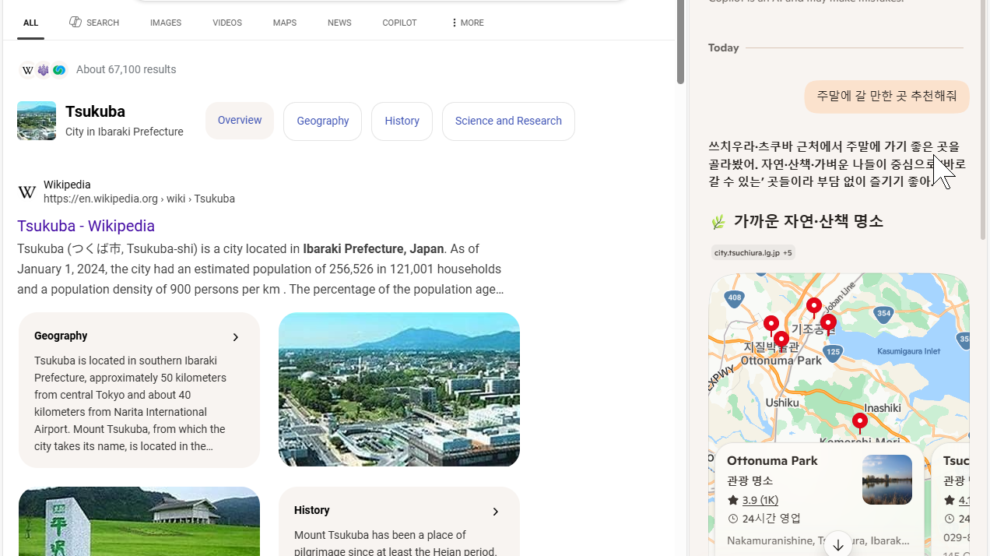Click the search magnifier icon in the Search tab
Image resolution: width=990 pixels, height=556 pixels.
tap(75, 22)
